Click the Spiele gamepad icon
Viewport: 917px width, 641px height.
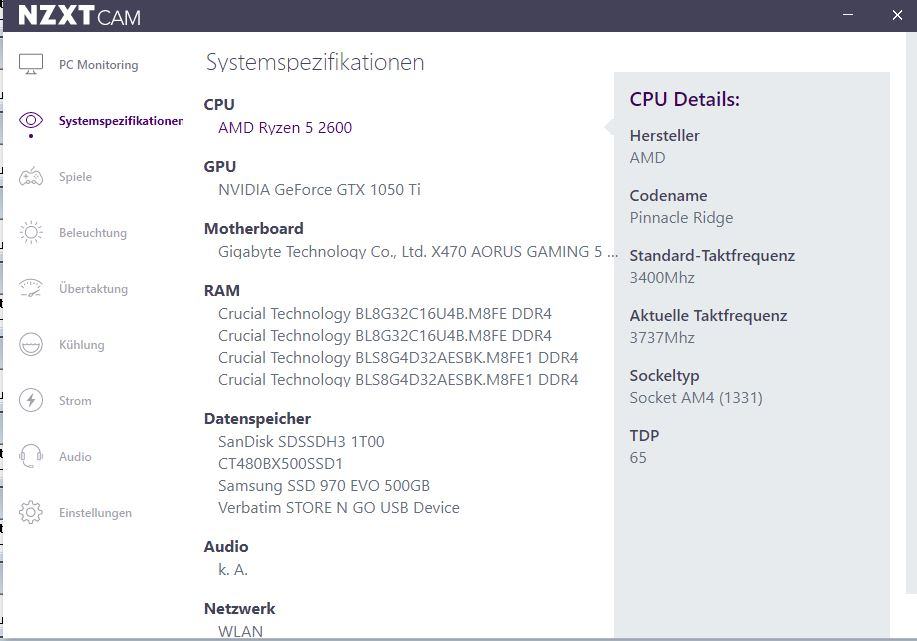point(31,177)
